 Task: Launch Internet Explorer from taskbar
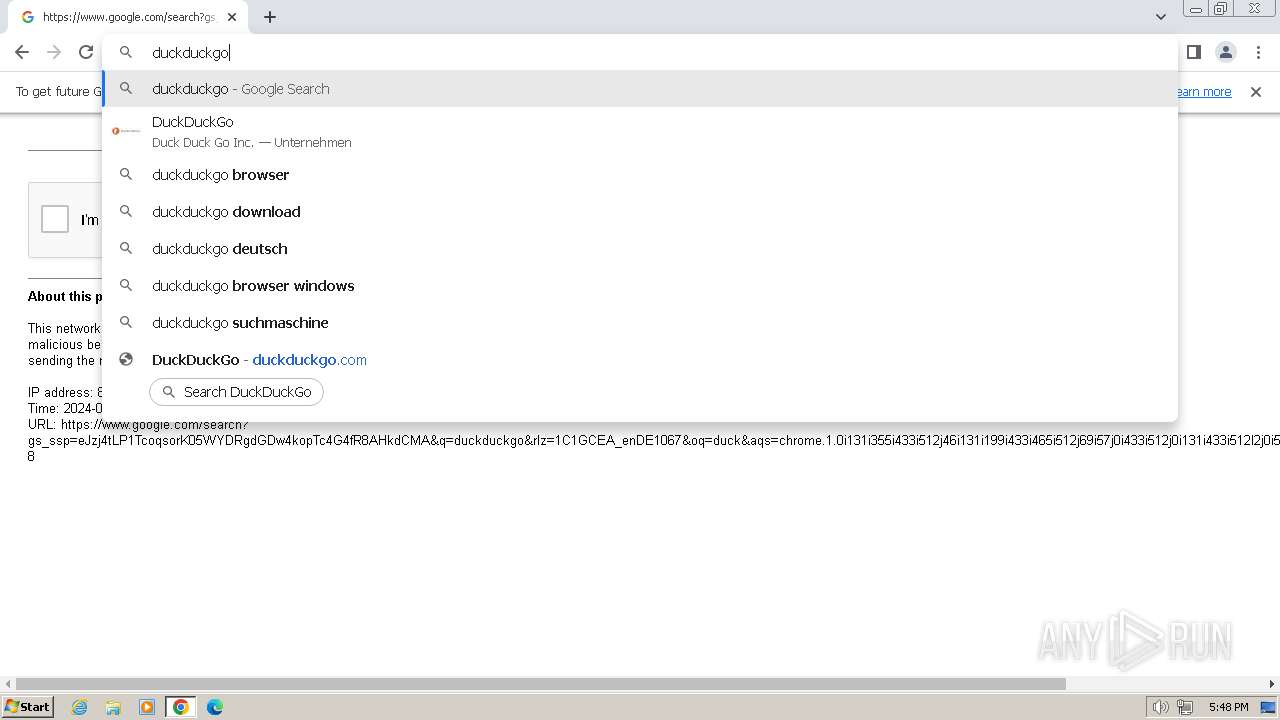(x=80, y=707)
